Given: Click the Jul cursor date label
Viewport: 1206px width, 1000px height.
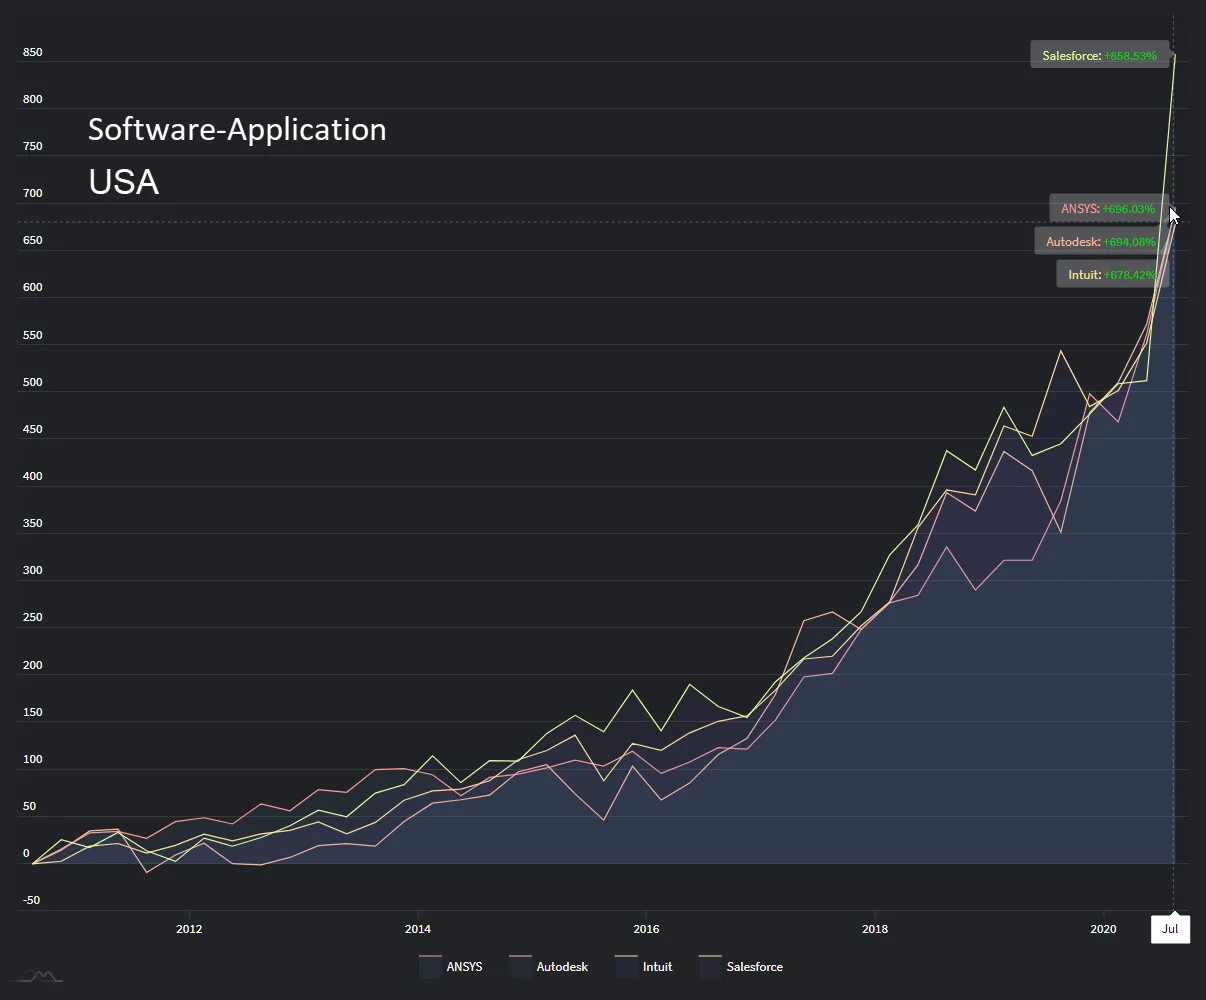Looking at the screenshot, I should coord(1170,929).
